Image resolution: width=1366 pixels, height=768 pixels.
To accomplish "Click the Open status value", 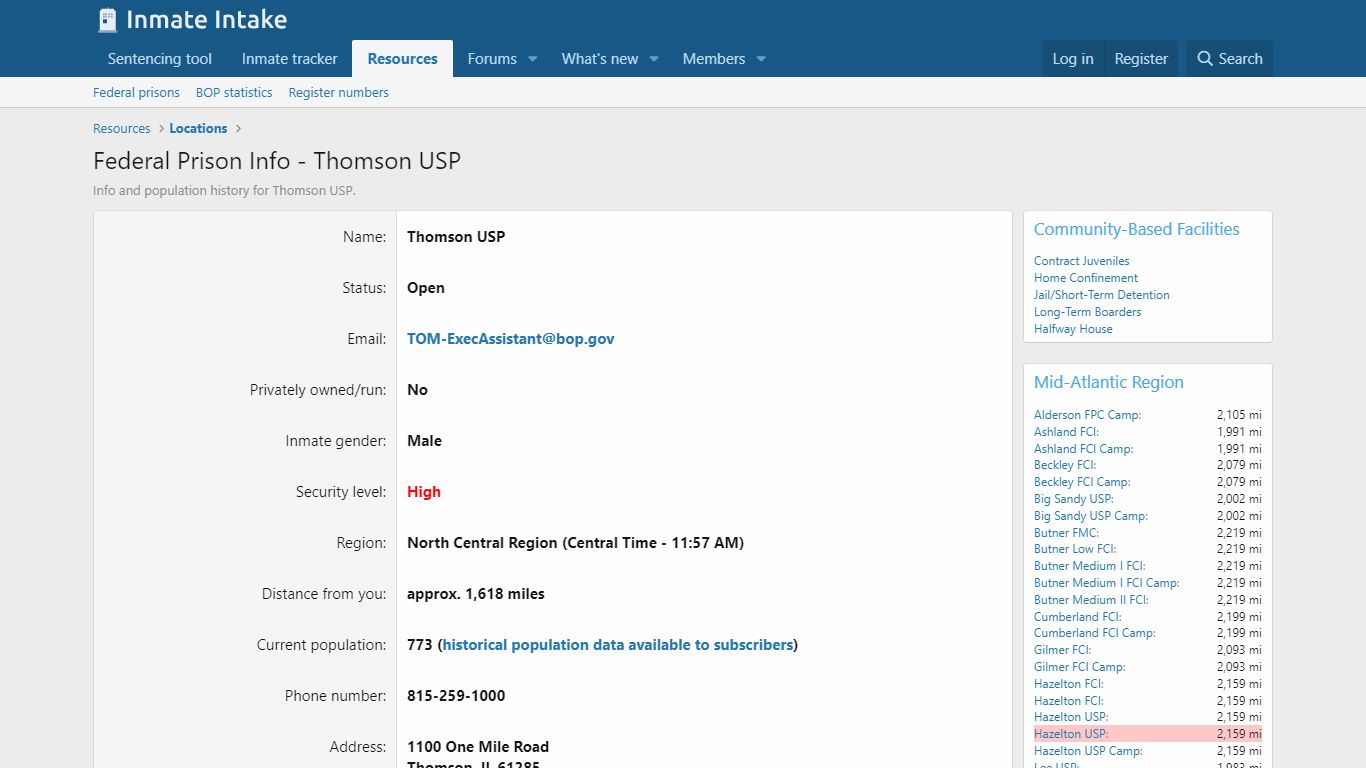I will [426, 288].
